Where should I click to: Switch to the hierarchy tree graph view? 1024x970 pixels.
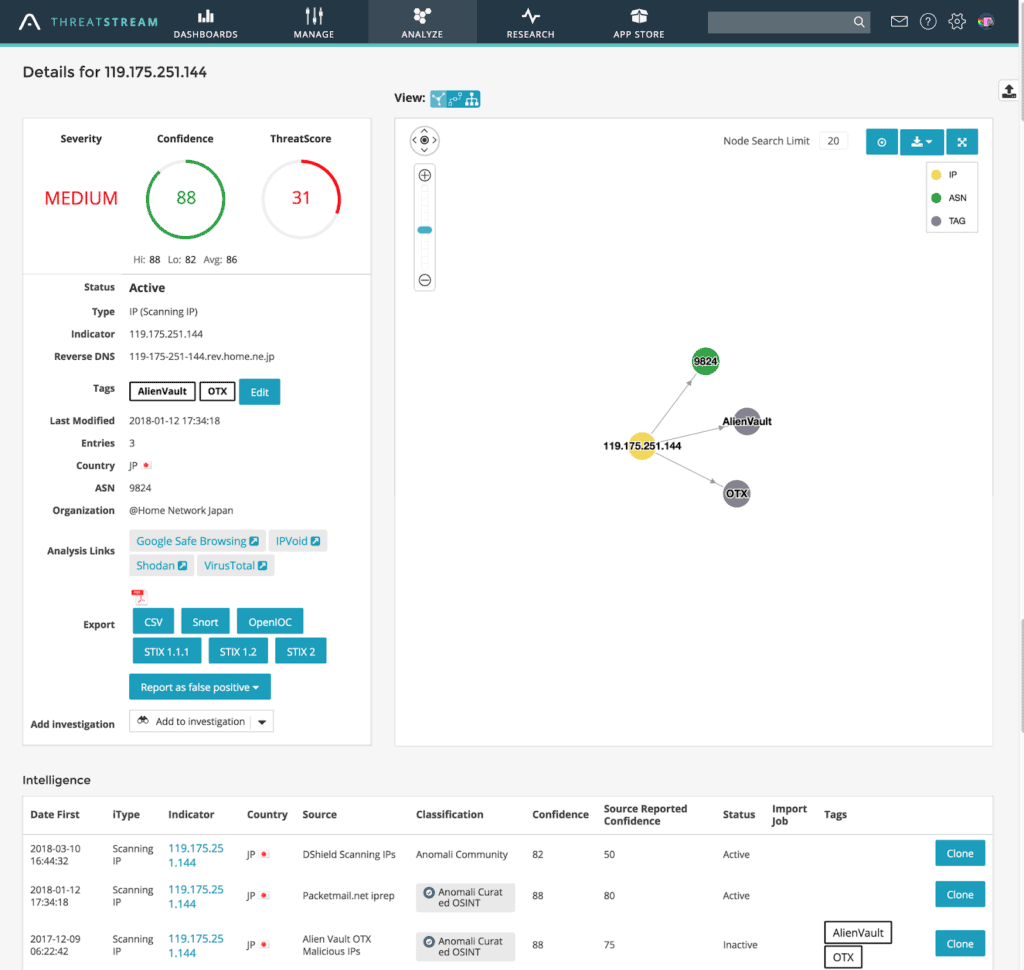(x=472, y=99)
